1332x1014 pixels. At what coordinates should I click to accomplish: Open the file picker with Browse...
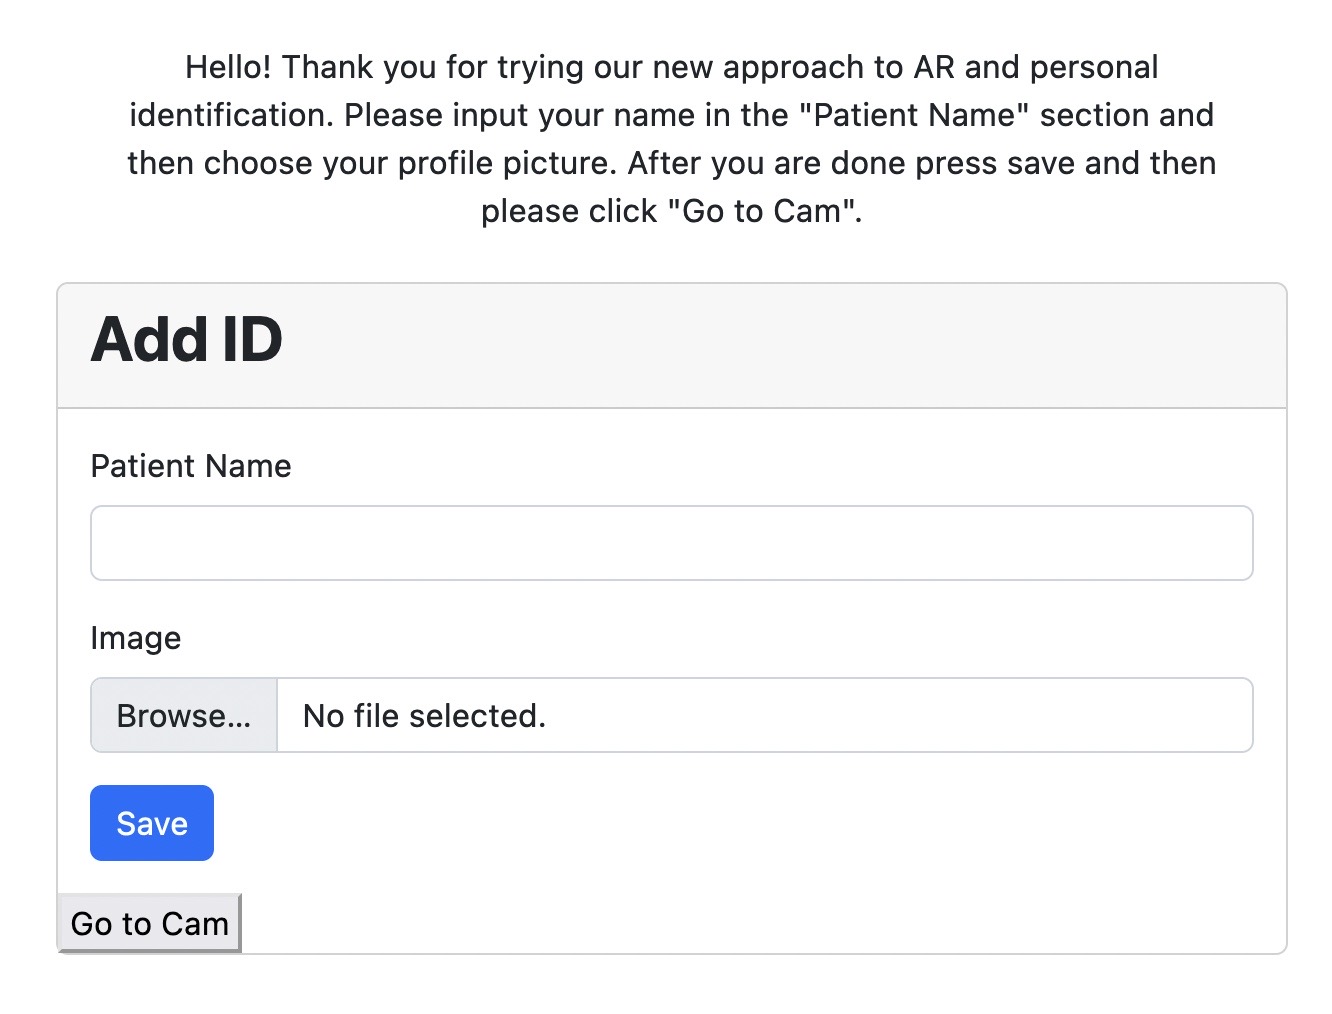click(x=184, y=715)
